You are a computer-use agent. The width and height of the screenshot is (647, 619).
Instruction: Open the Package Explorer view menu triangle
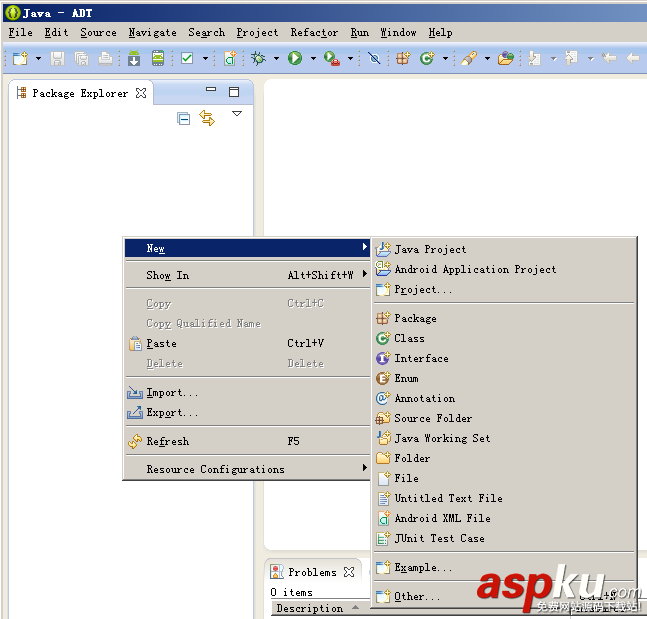click(x=237, y=113)
